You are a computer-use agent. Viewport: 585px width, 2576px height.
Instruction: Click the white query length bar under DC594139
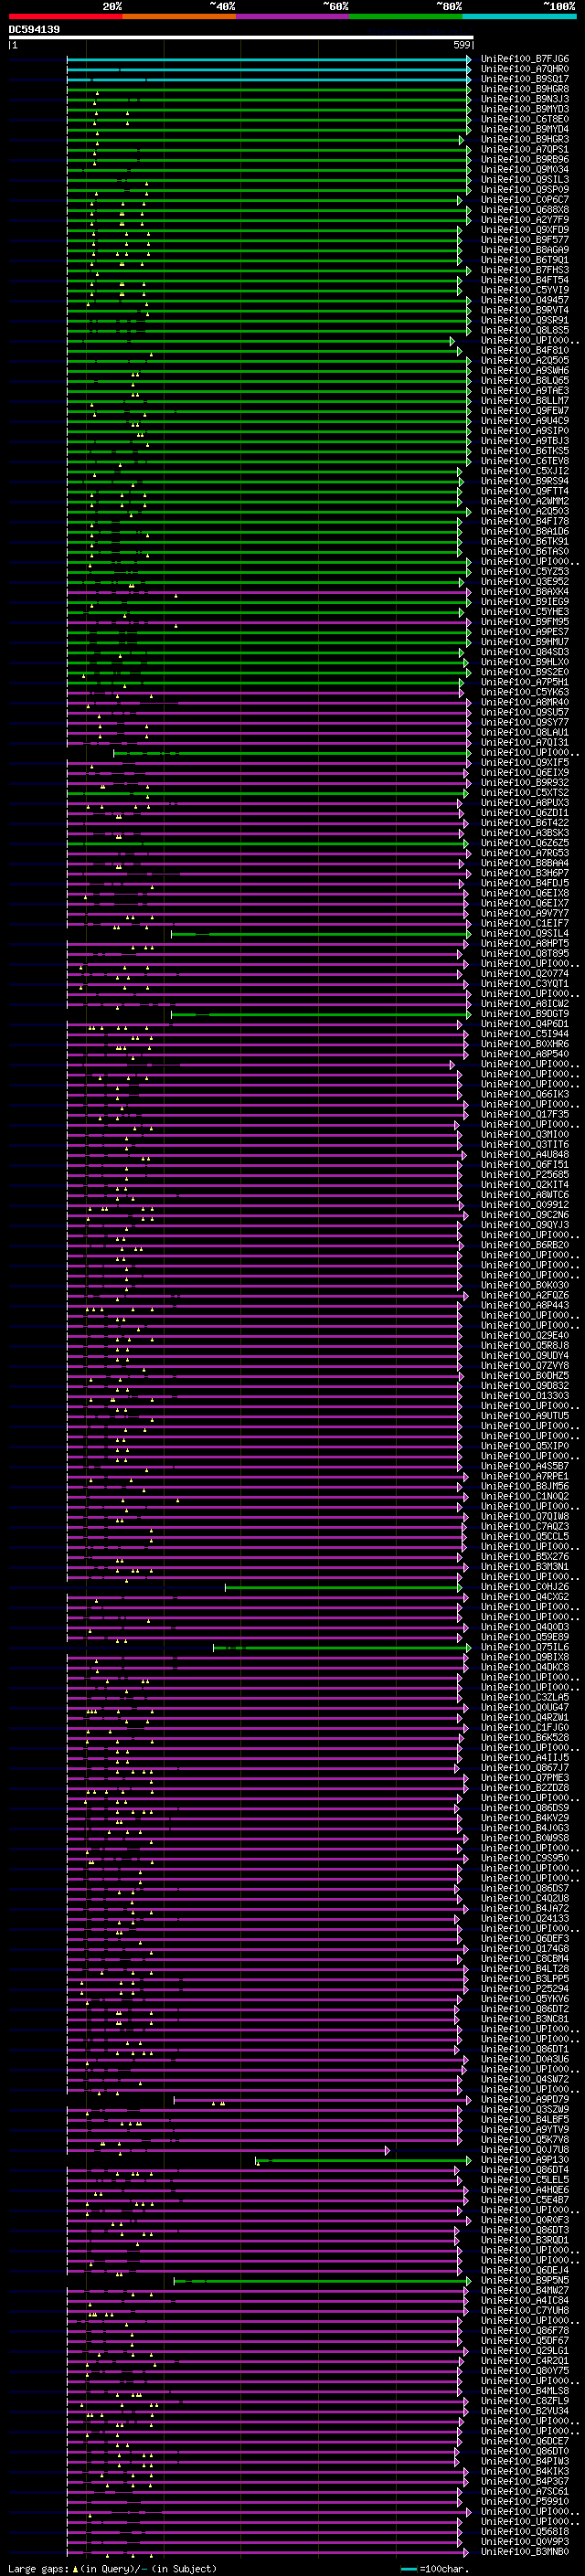pyautogui.click(x=241, y=37)
